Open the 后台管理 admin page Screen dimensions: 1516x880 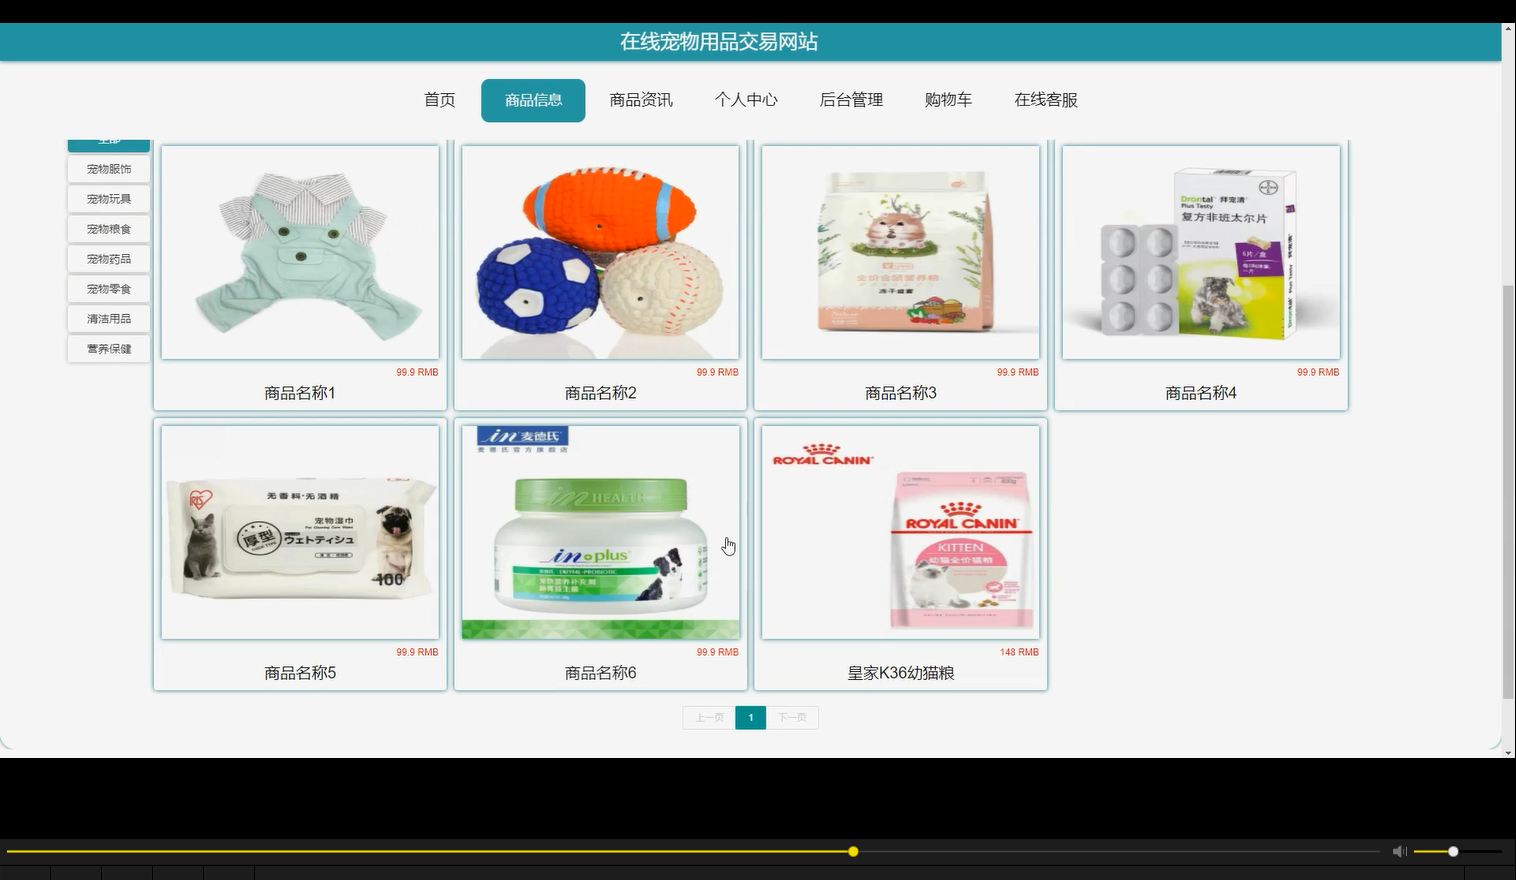[851, 99]
